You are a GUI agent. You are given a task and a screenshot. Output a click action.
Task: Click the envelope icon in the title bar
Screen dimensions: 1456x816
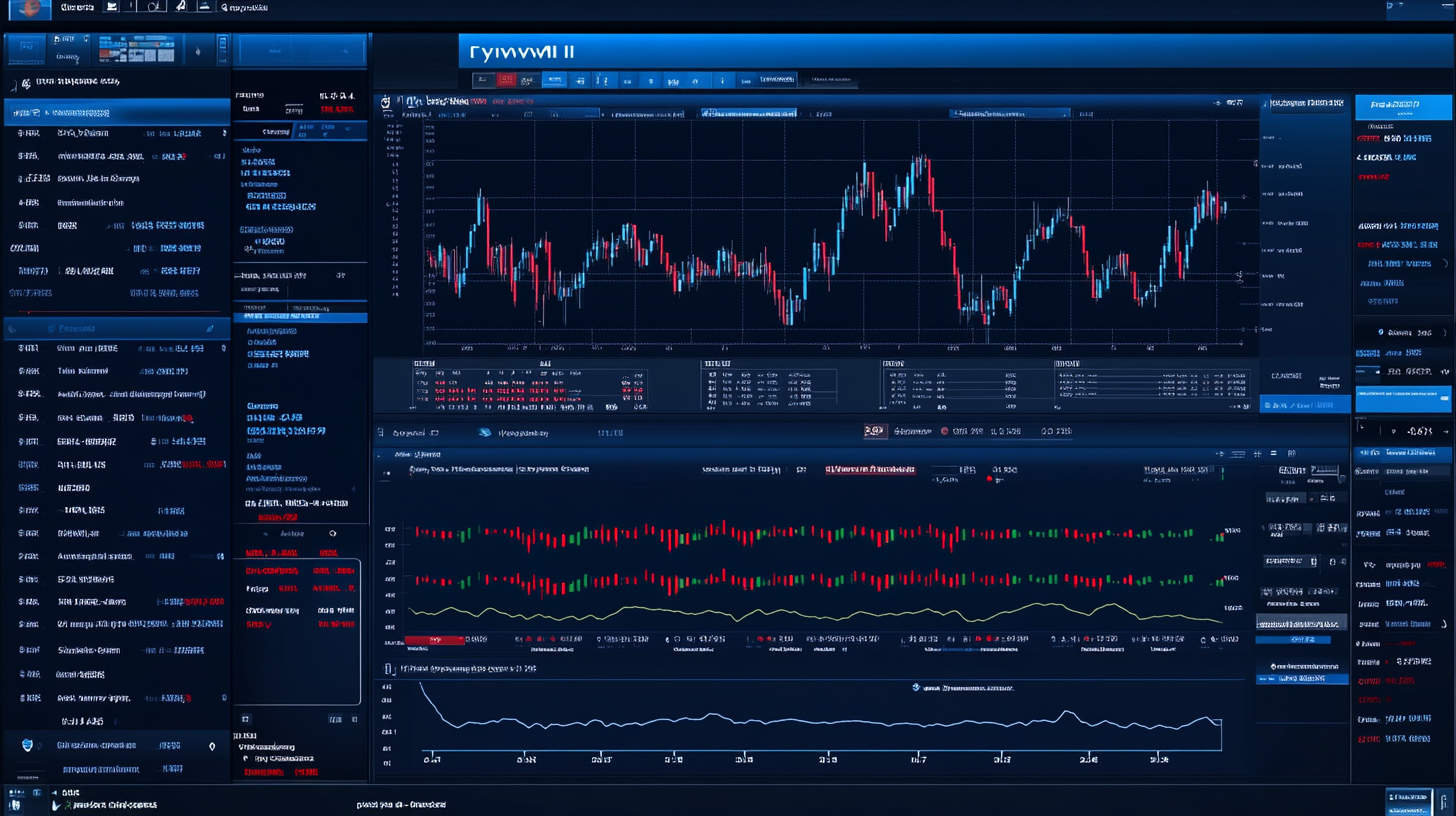coord(110,7)
